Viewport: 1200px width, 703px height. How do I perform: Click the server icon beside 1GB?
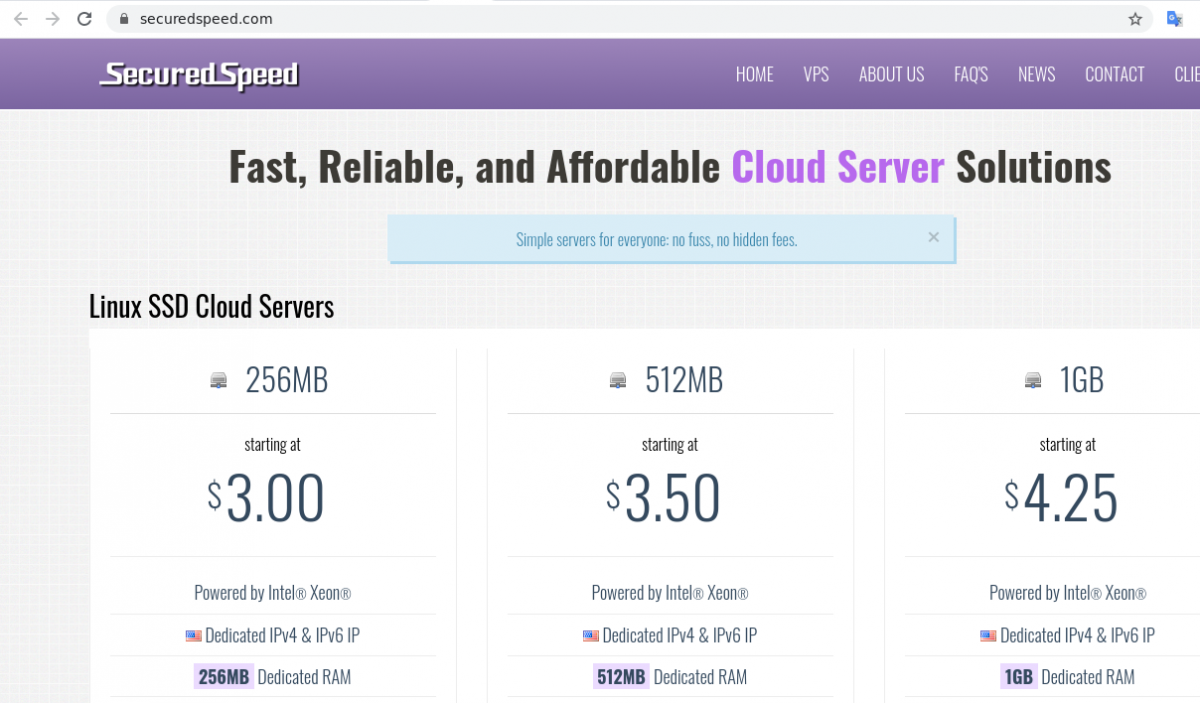coord(1033,380)
